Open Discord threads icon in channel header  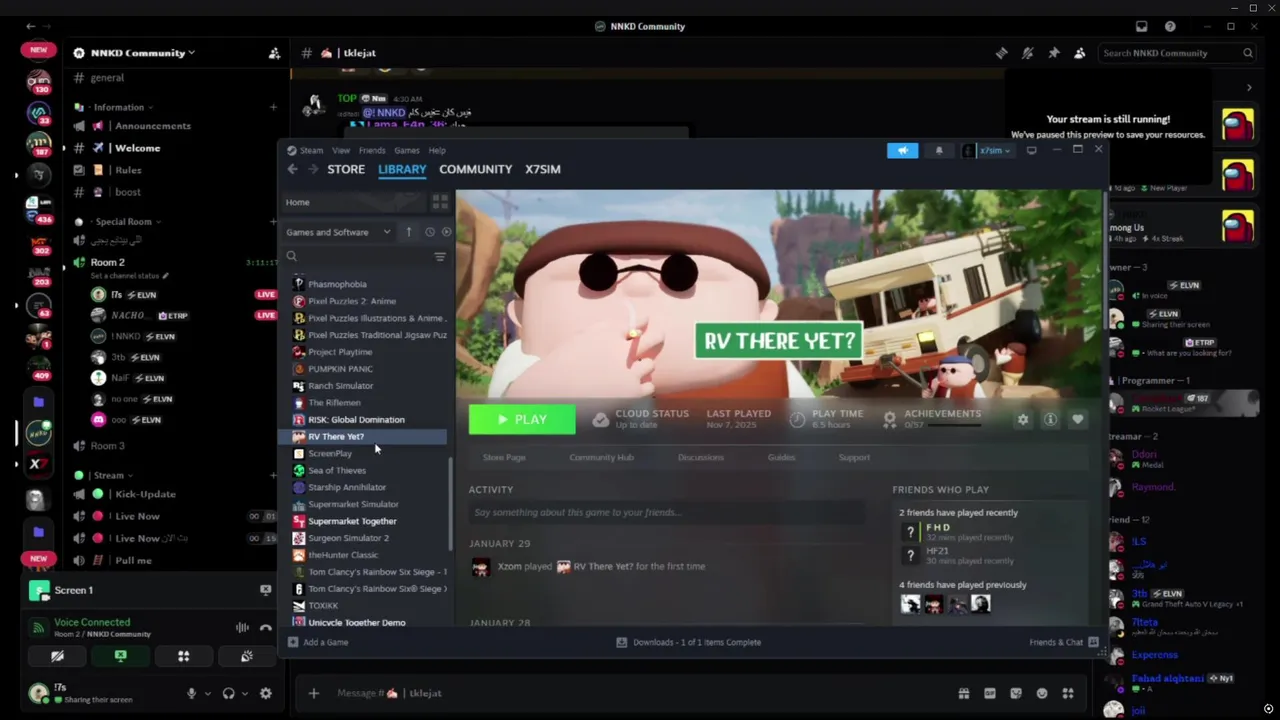coord(1001,53)
